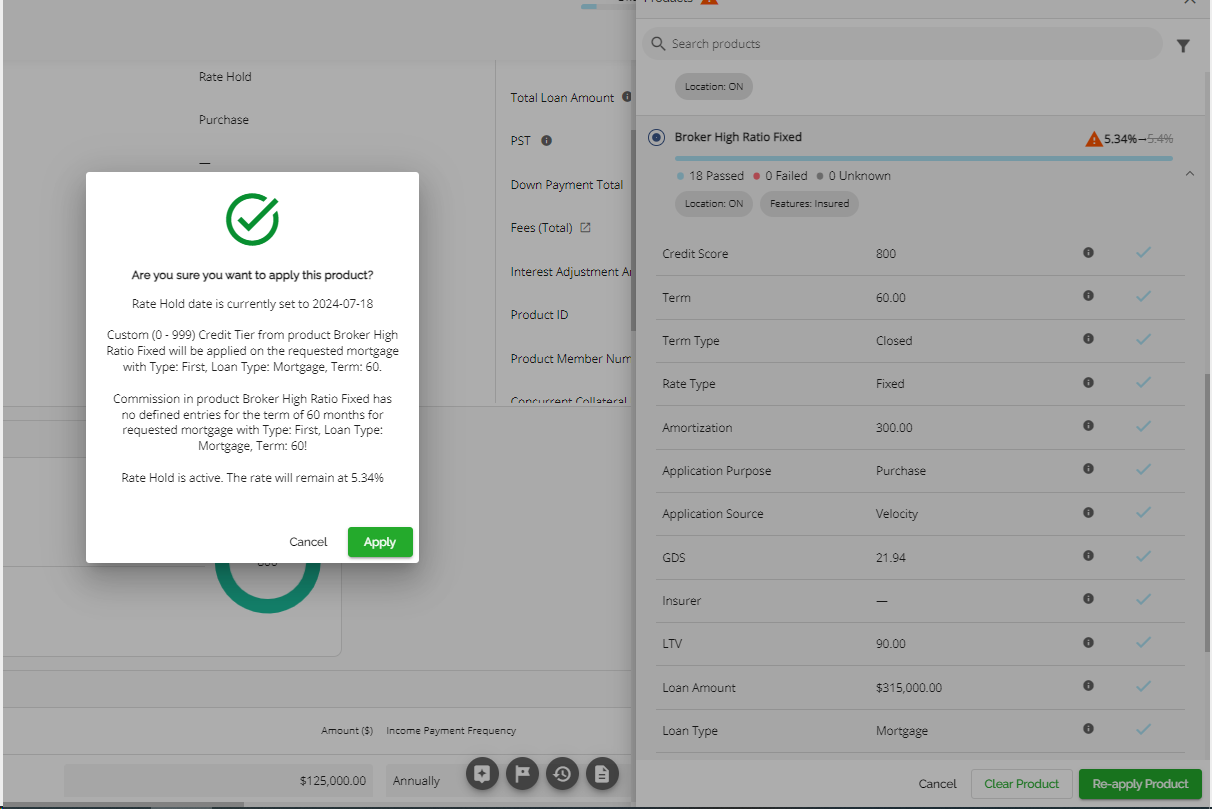Click the note icon in floating toolbar
Screen dimensions: 1212x809
pos(482,773)
